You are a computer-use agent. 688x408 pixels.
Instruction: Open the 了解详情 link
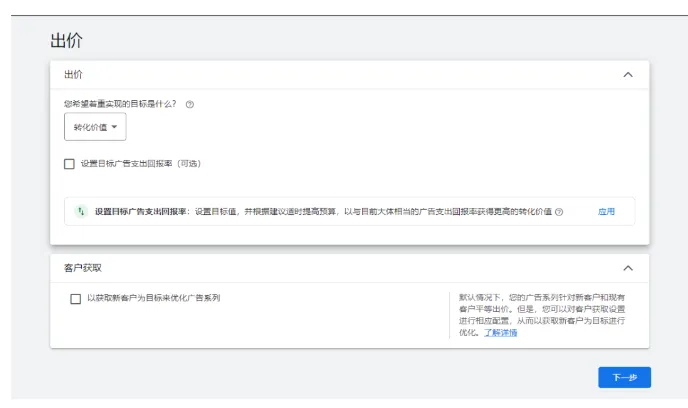[x=501, y=333]
